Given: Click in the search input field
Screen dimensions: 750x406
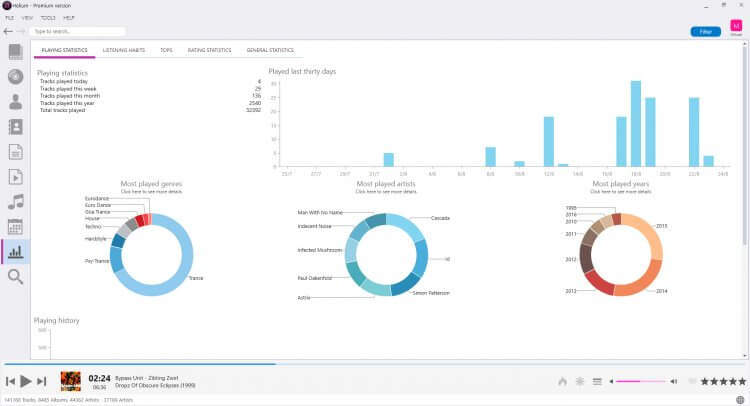Looking at the screenshot, I should point(78,31).
